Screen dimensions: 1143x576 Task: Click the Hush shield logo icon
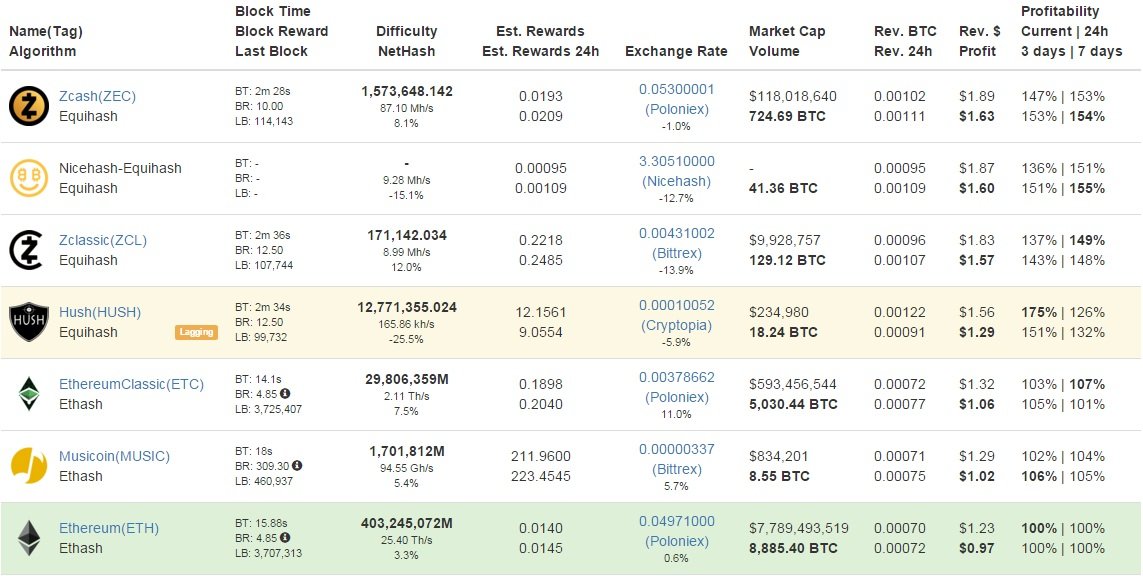pos(29,322)
